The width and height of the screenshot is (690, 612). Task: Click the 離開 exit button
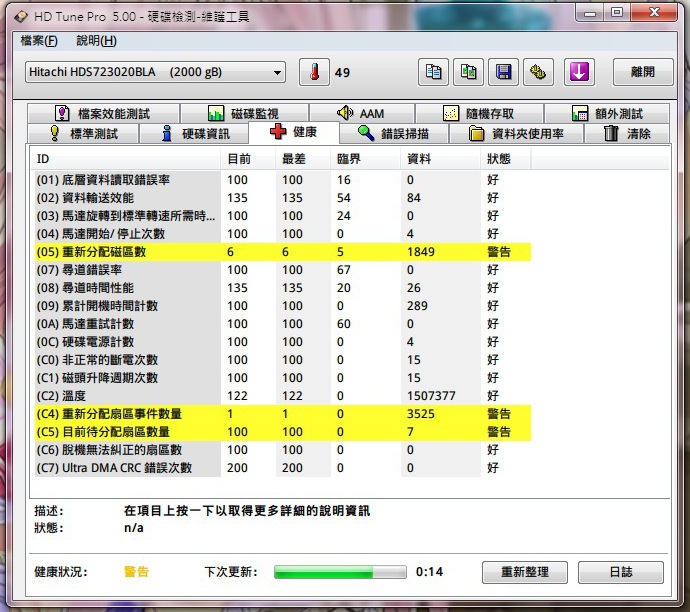(x=643, y=72)
